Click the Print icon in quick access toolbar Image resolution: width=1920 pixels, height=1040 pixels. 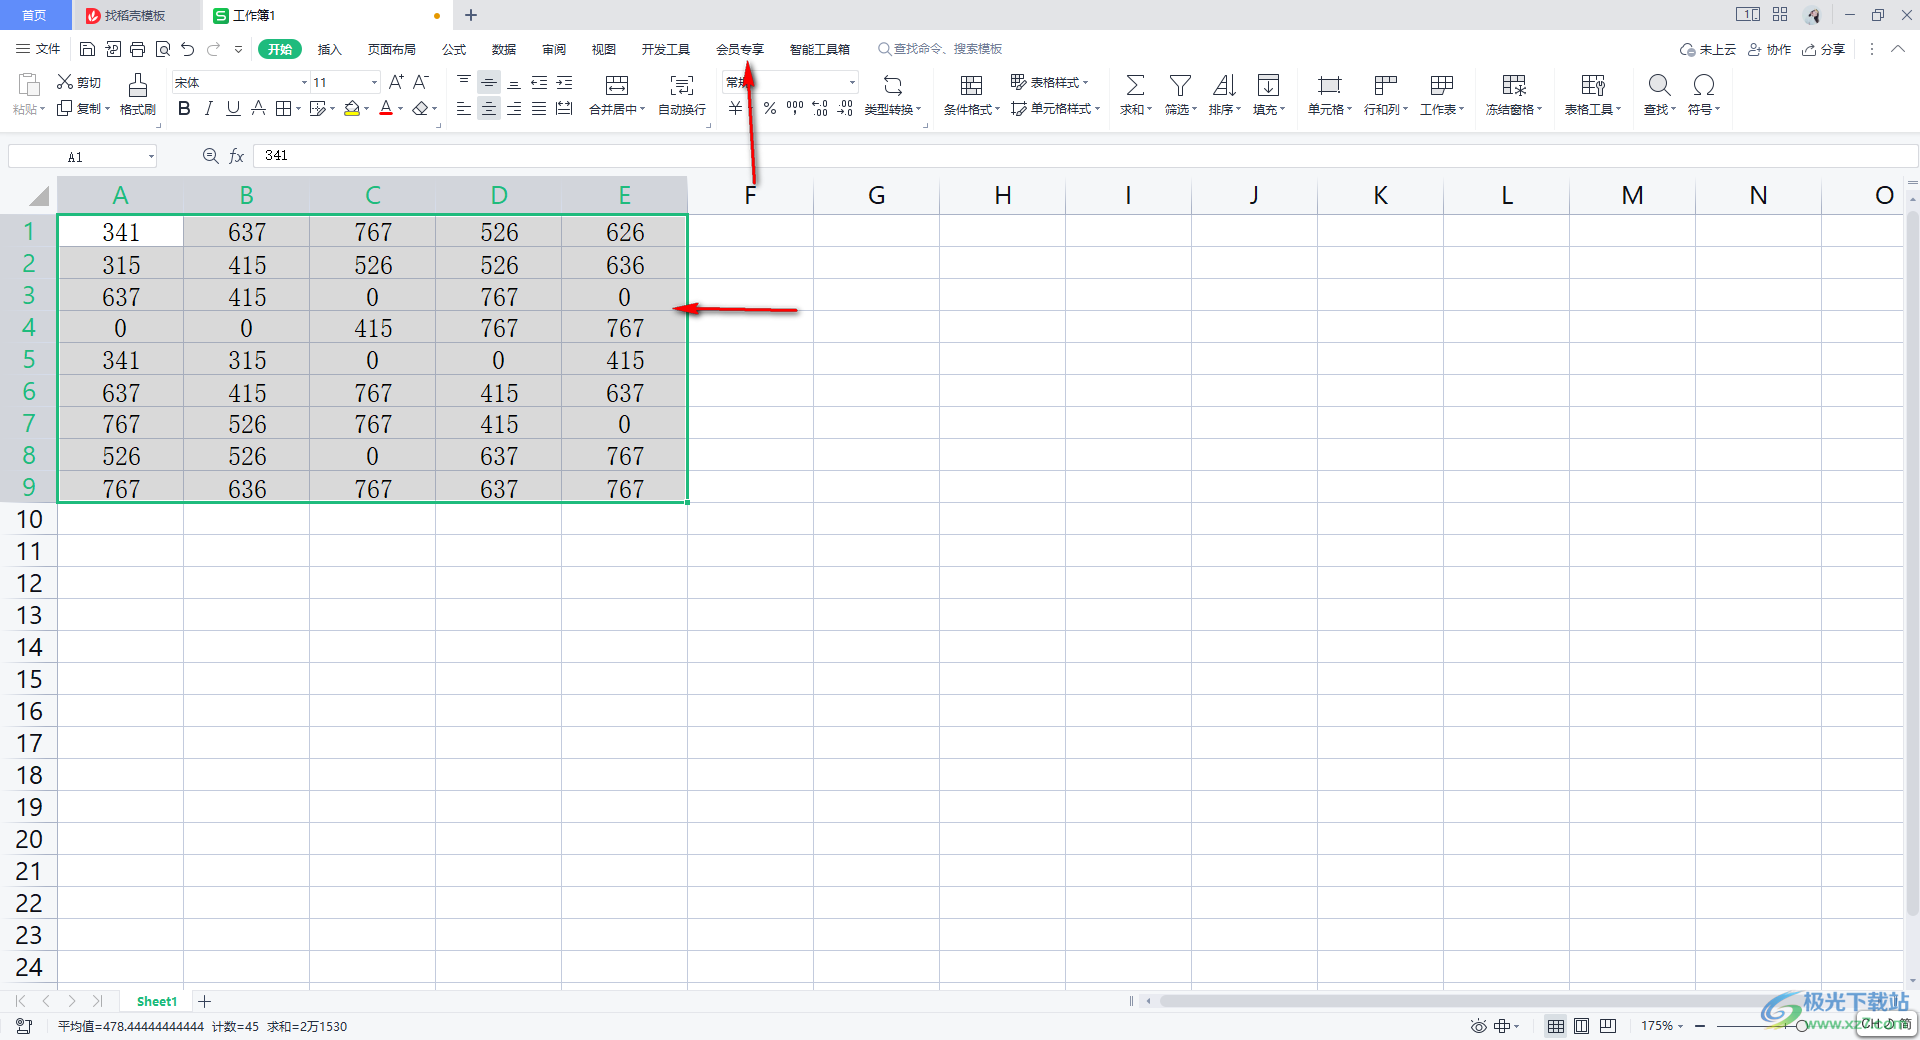(137, 49)
